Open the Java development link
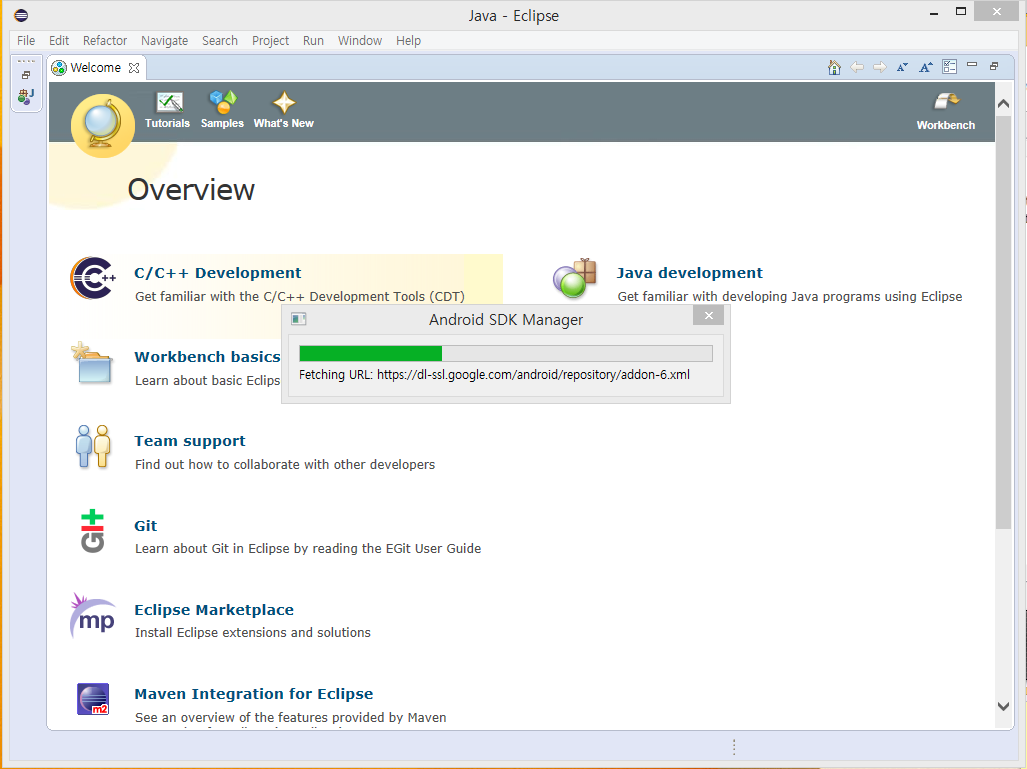 point(690,272)
